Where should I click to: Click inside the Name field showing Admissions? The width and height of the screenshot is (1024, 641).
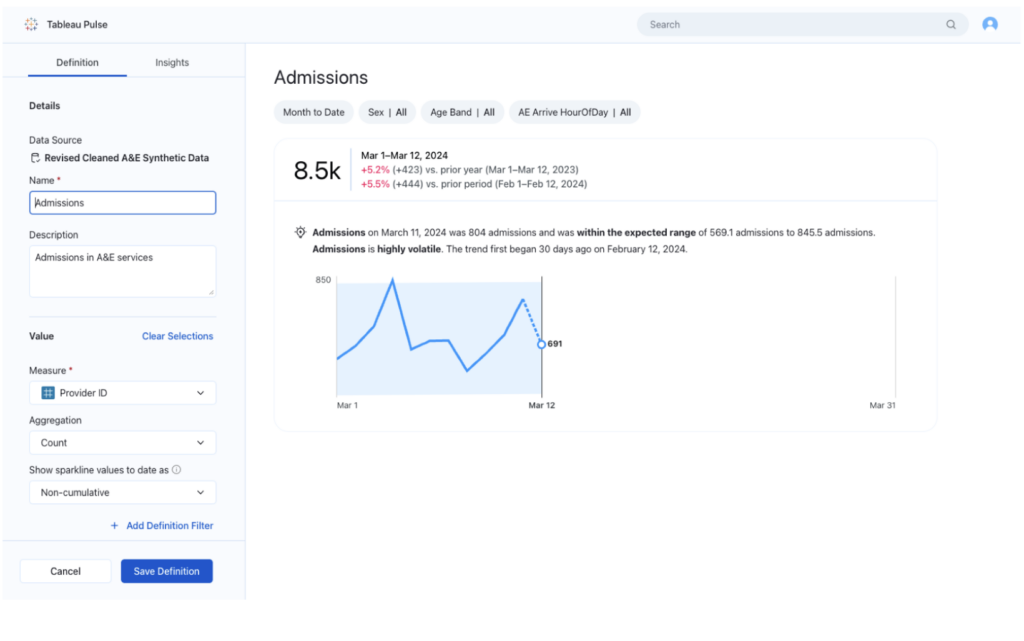point(122,202)
